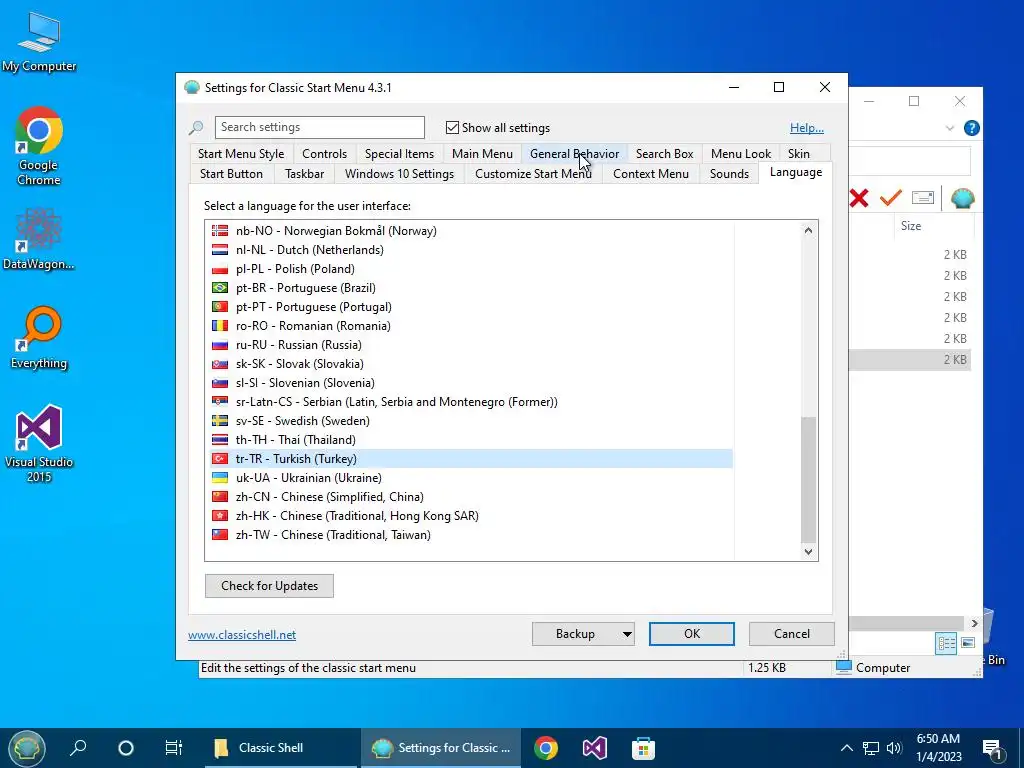The image size is (1024, 768).
Task: Open www.classicshell.net link
Action: [242, 635]
